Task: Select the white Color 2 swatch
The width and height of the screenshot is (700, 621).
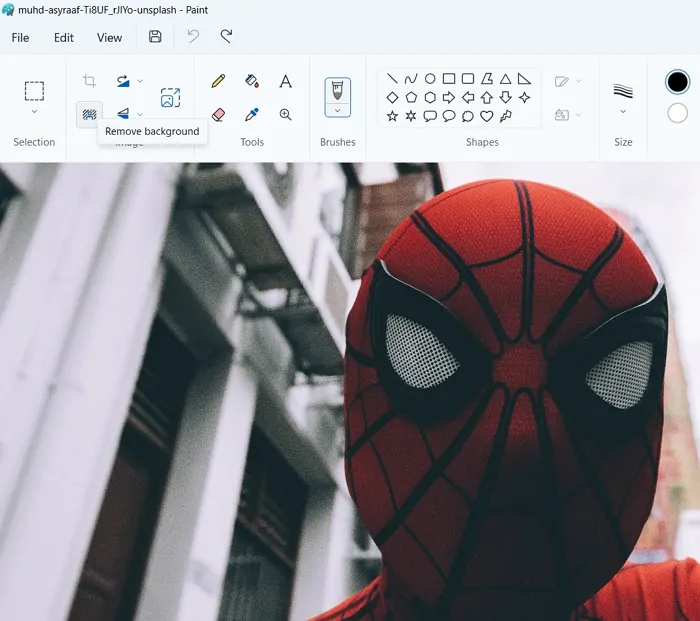Action: 677,113
